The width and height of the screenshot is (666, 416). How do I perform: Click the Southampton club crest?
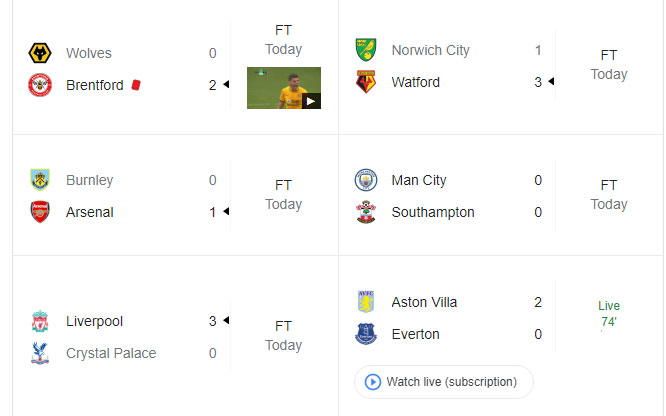[366, 212]
